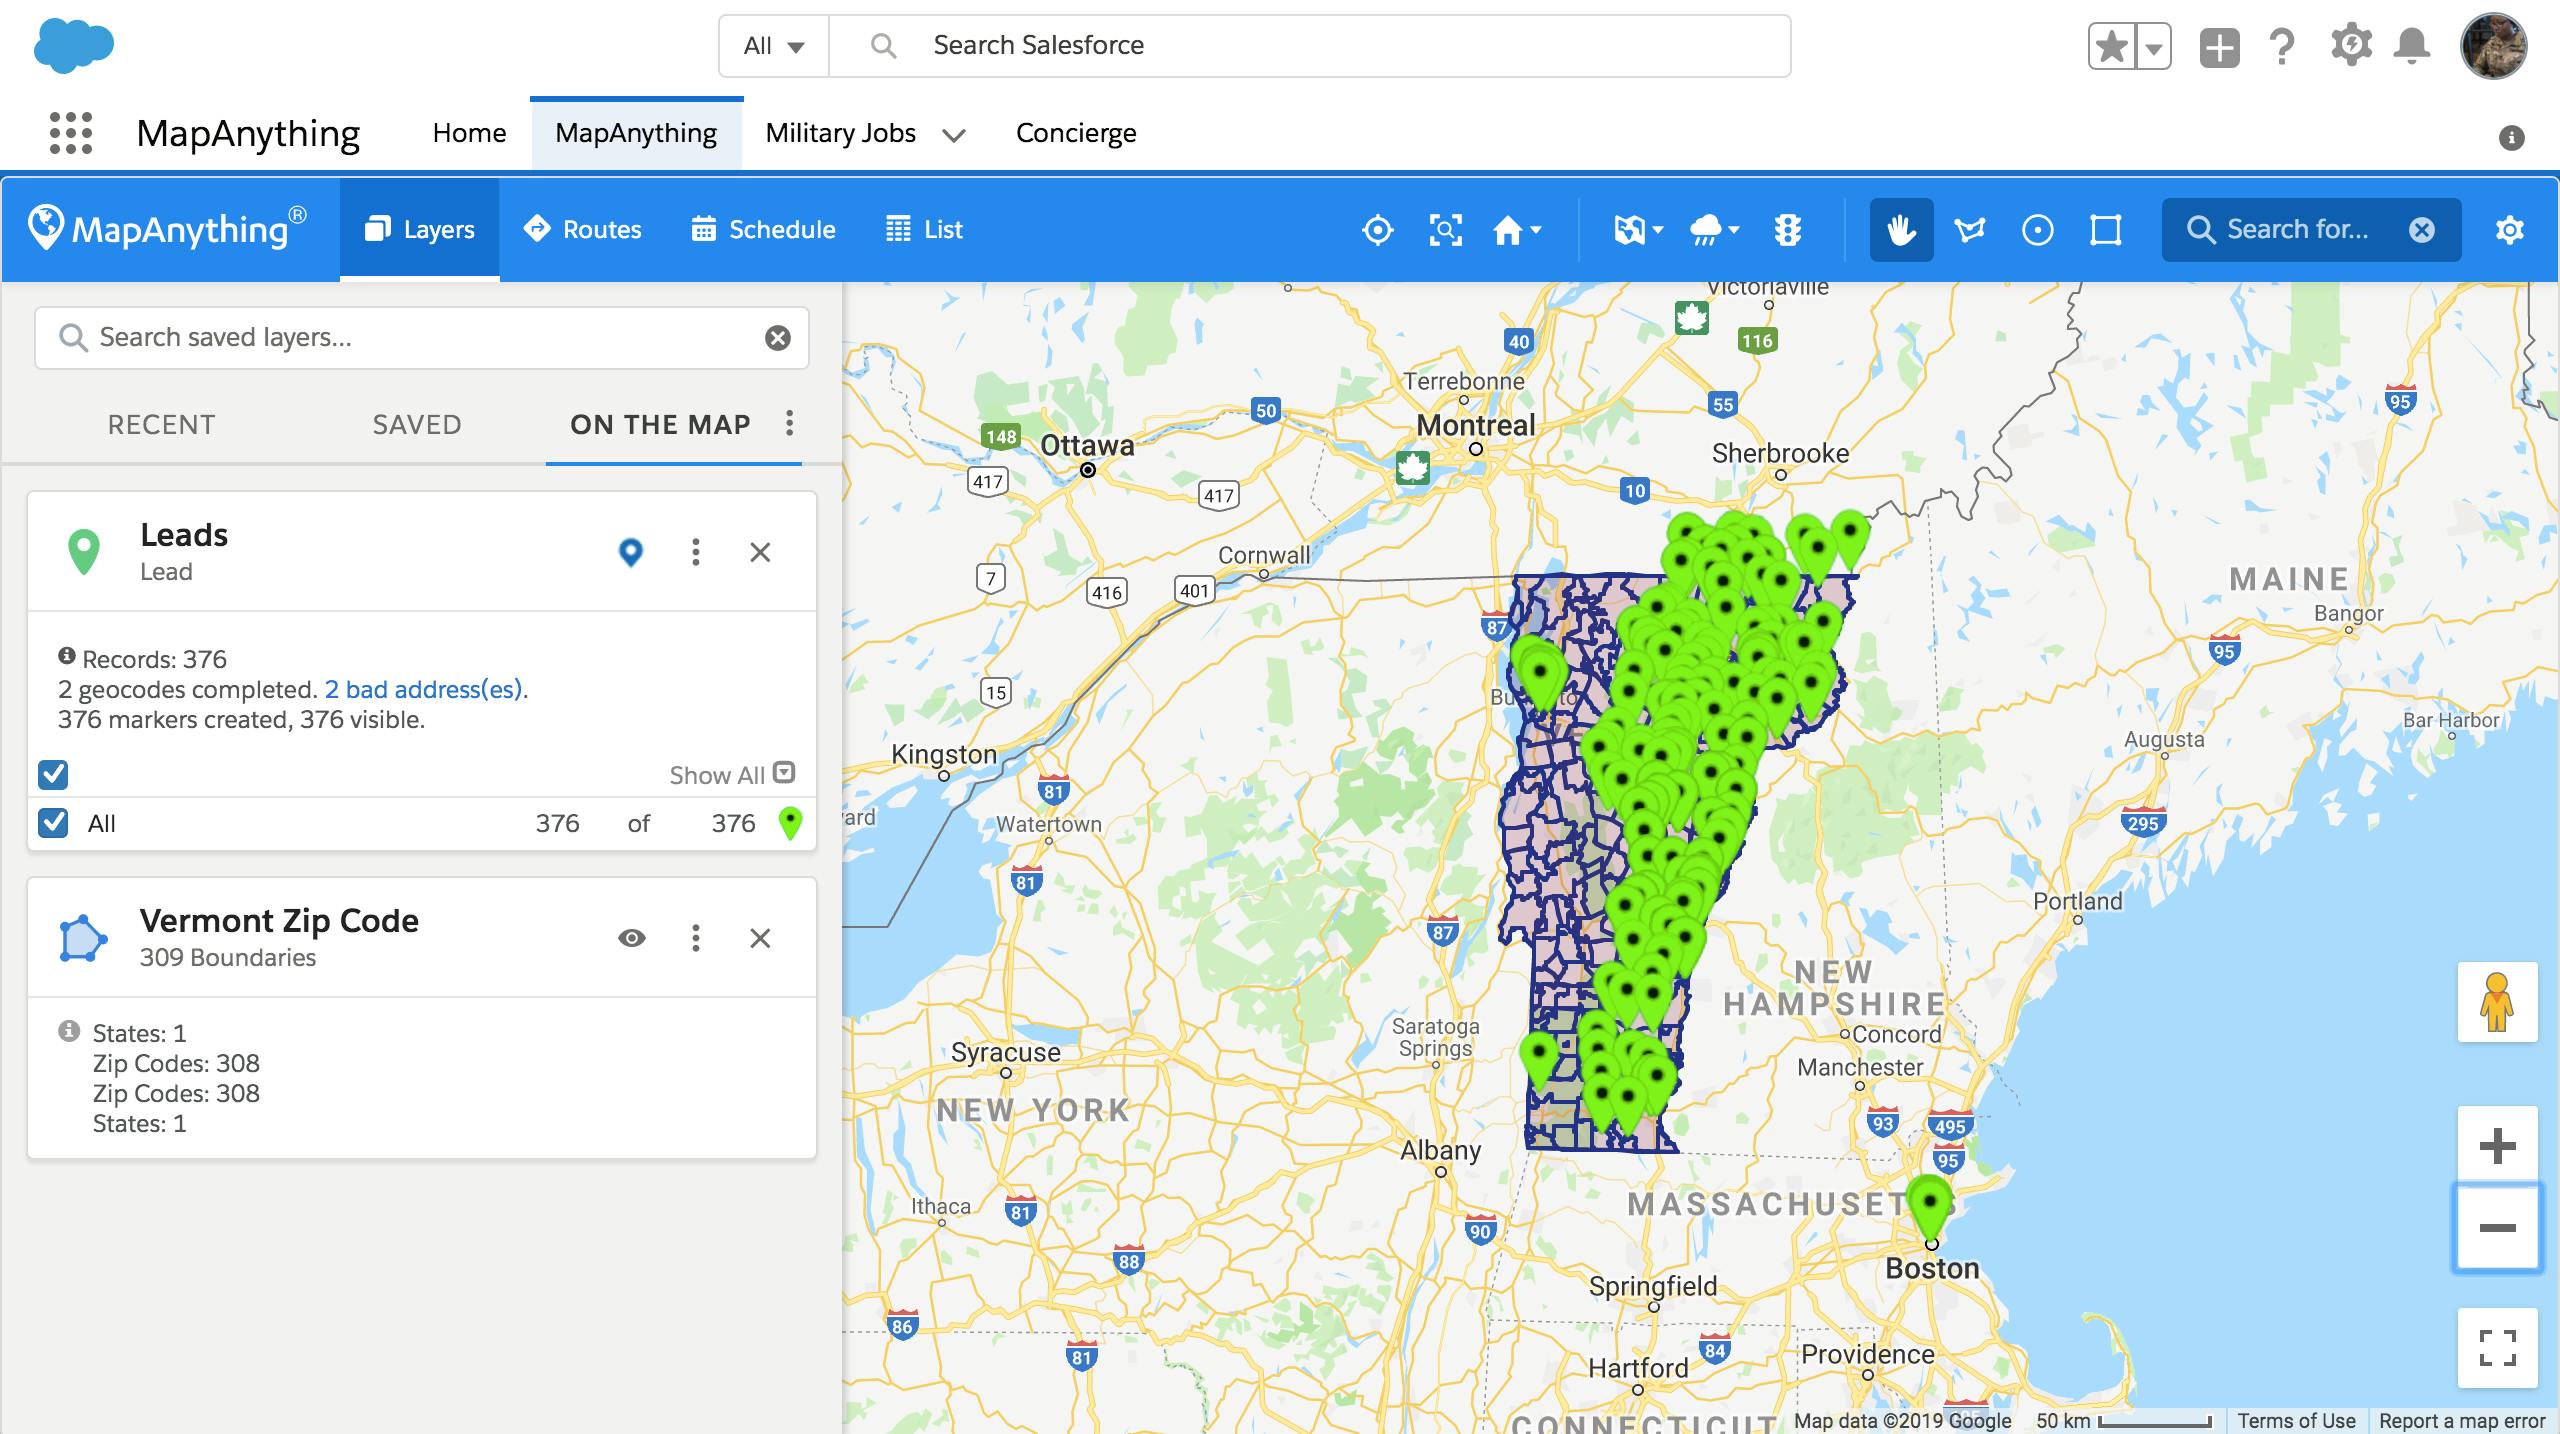Toggle fullscreen map view
This screenshot has width=2560, height=1434.
pyautogui.click(x=2497, y=1348)
